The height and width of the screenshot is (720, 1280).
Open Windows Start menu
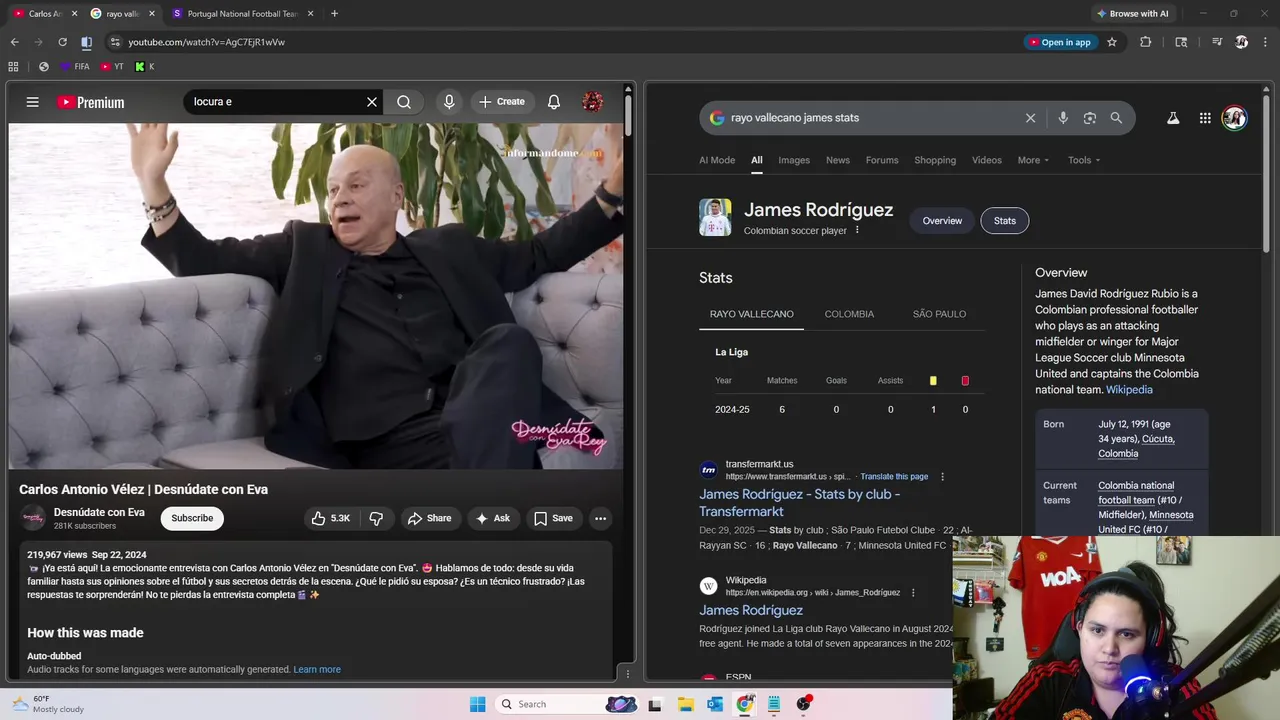(477, 704)
